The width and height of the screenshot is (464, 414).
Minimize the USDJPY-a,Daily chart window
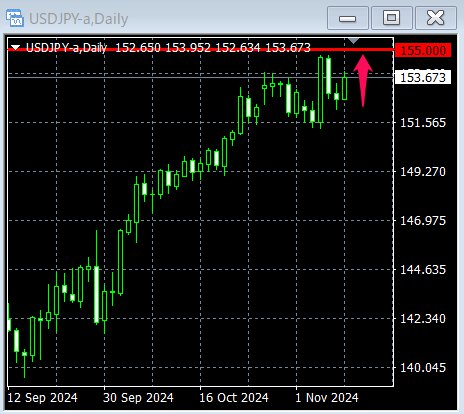[348, 18]
